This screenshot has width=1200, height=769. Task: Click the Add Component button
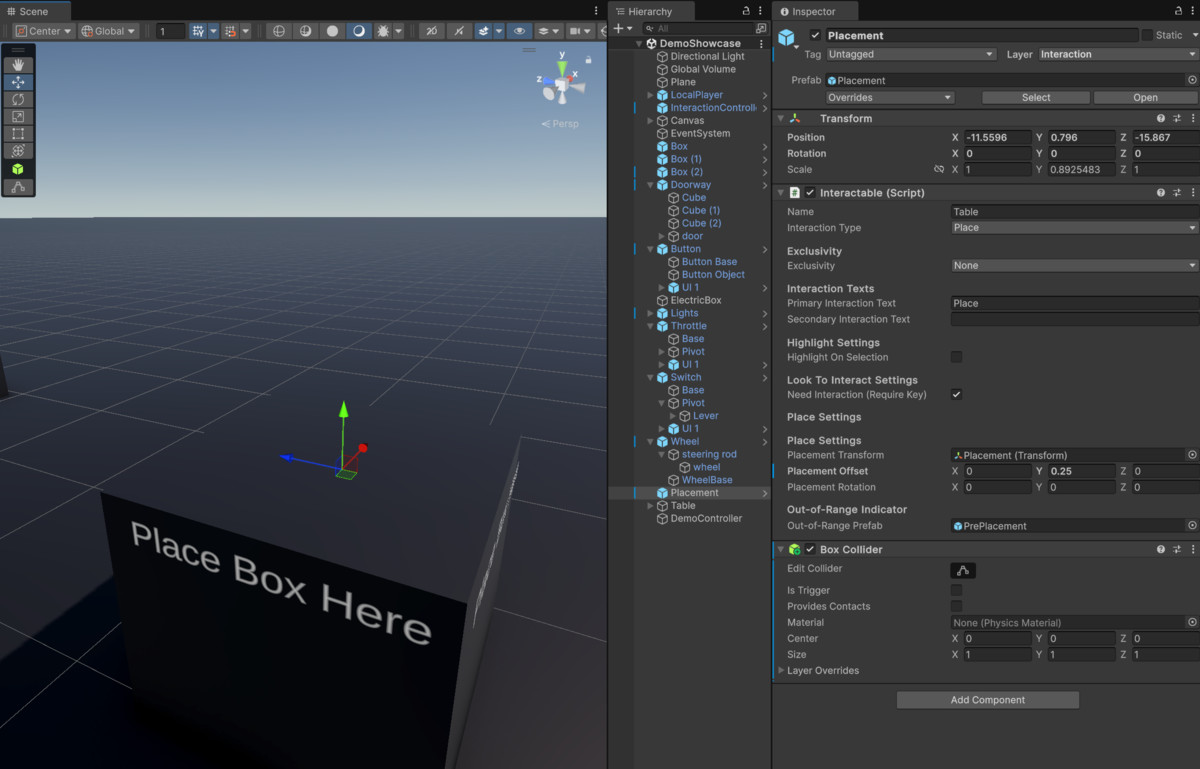point(987,699)
